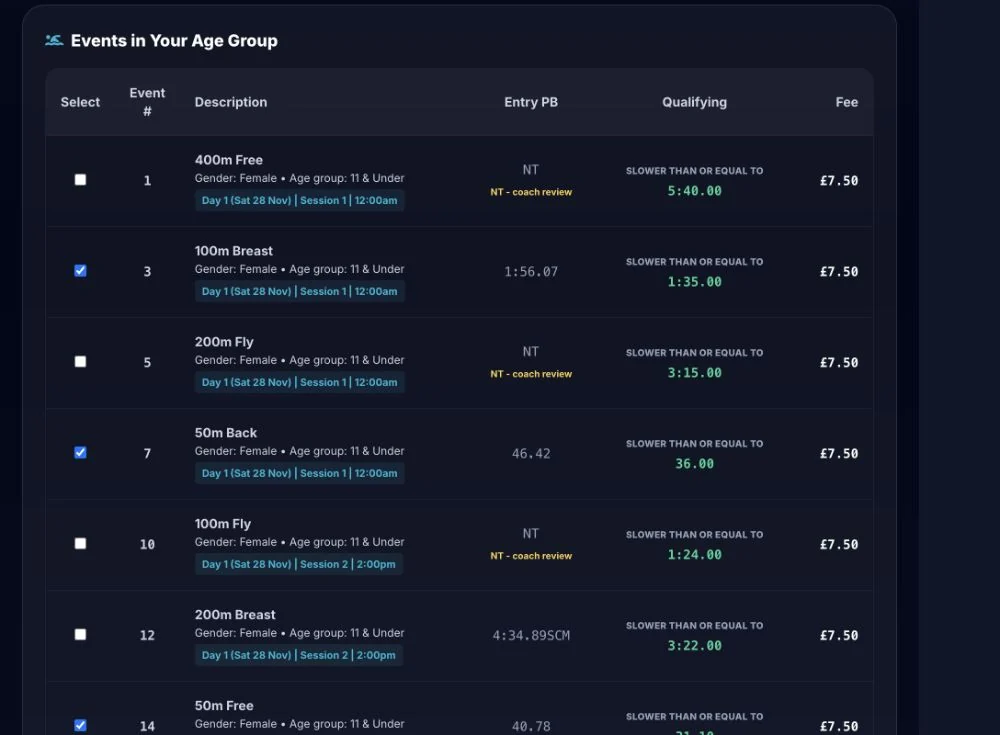Viewport: 1000px width, 735px height.
Task: Click NT coach review for 400m Free
Action: click(x=531, y=192)
